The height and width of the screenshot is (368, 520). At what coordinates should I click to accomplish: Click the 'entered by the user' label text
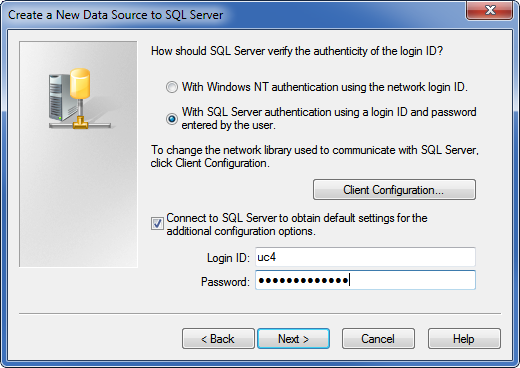coord(228,125)
